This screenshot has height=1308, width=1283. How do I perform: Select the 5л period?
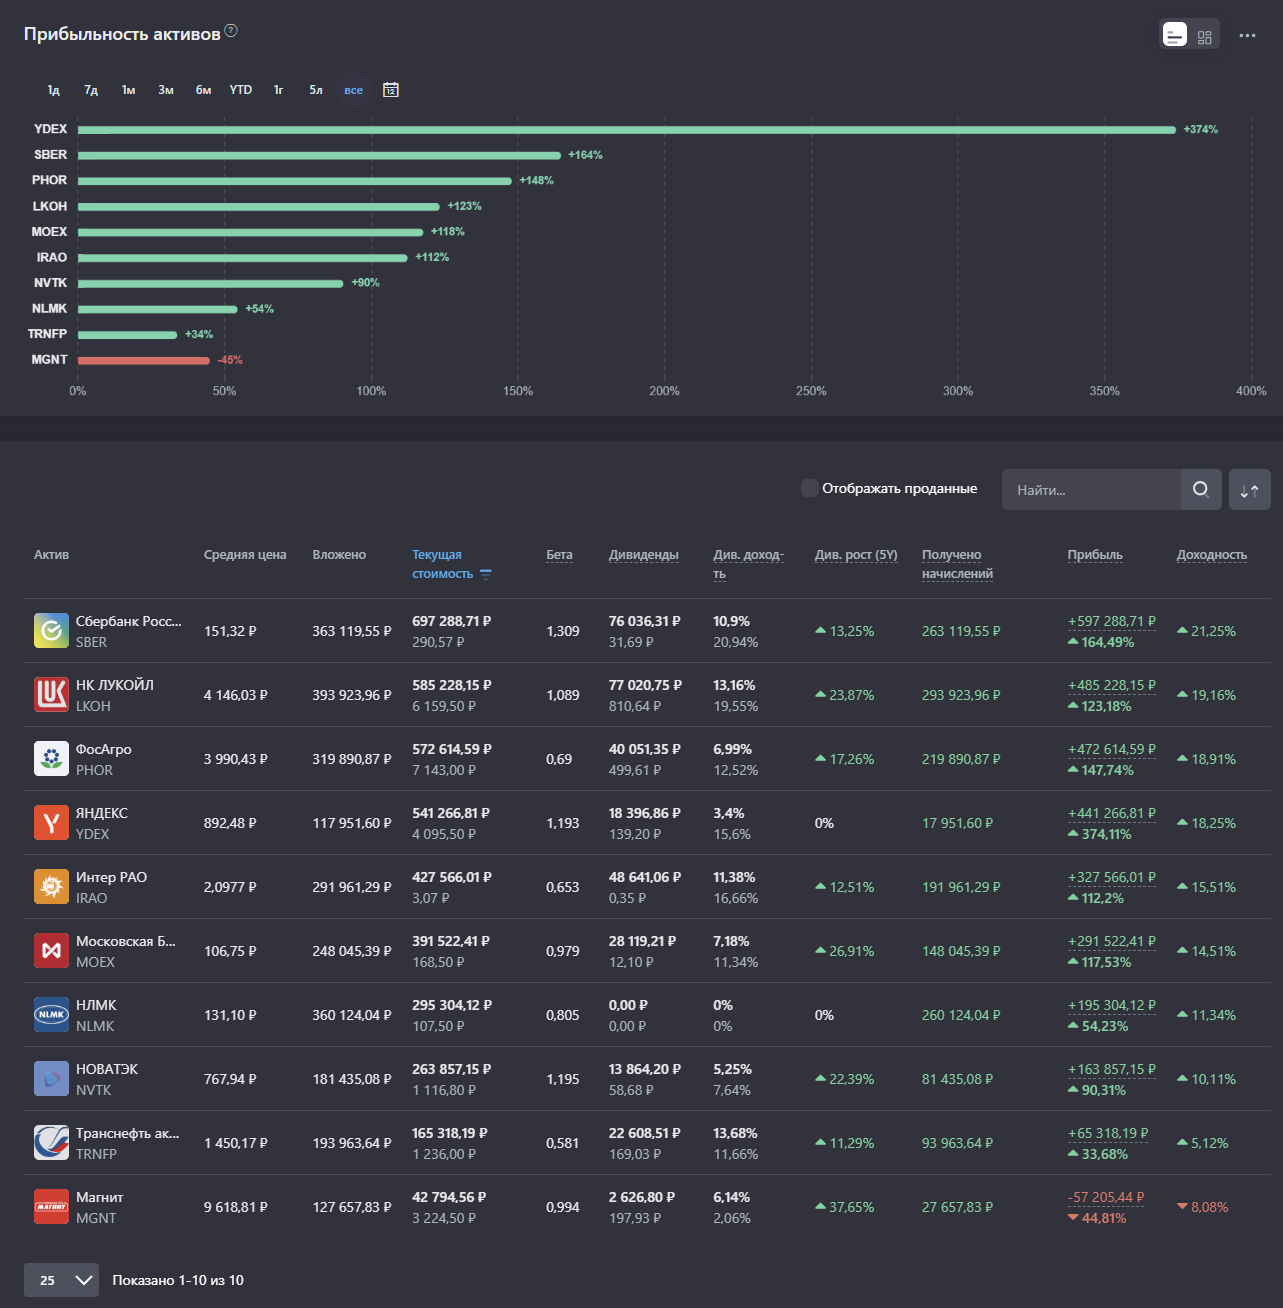(316, 90)
